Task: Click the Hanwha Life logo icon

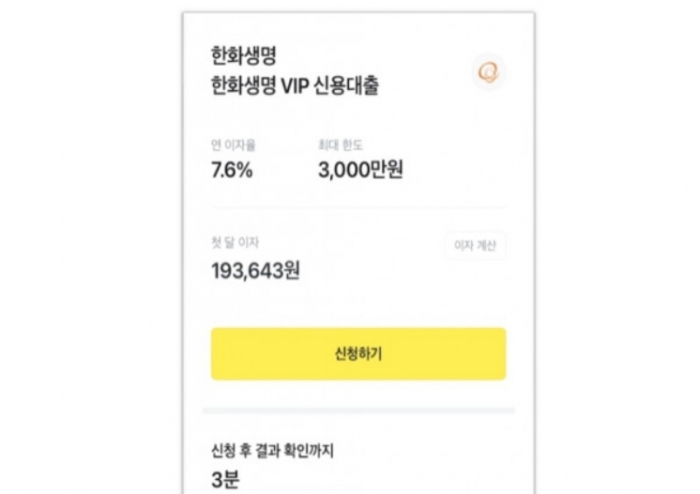Action: 489,72
